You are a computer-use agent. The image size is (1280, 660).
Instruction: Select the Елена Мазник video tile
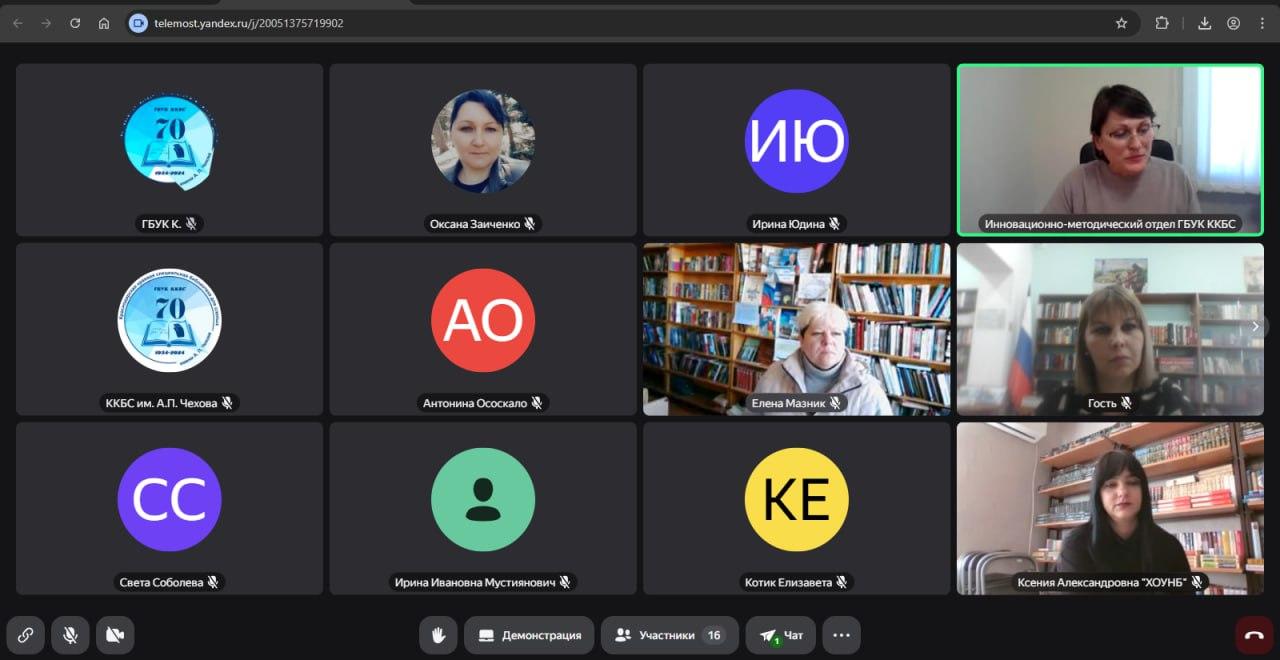pyautogui.click(x=796, y=328)
